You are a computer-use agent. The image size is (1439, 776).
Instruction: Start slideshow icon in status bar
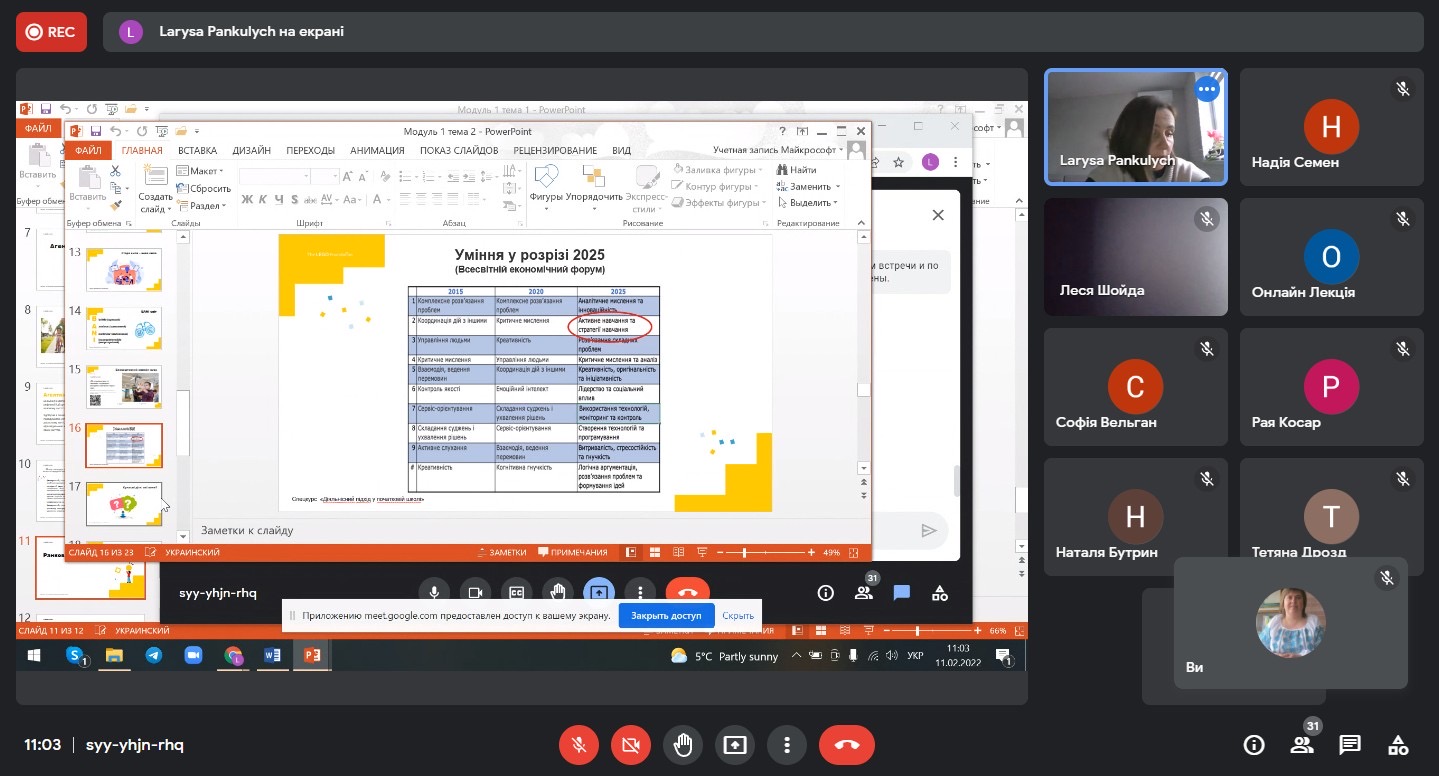click(x=700, y=552)
